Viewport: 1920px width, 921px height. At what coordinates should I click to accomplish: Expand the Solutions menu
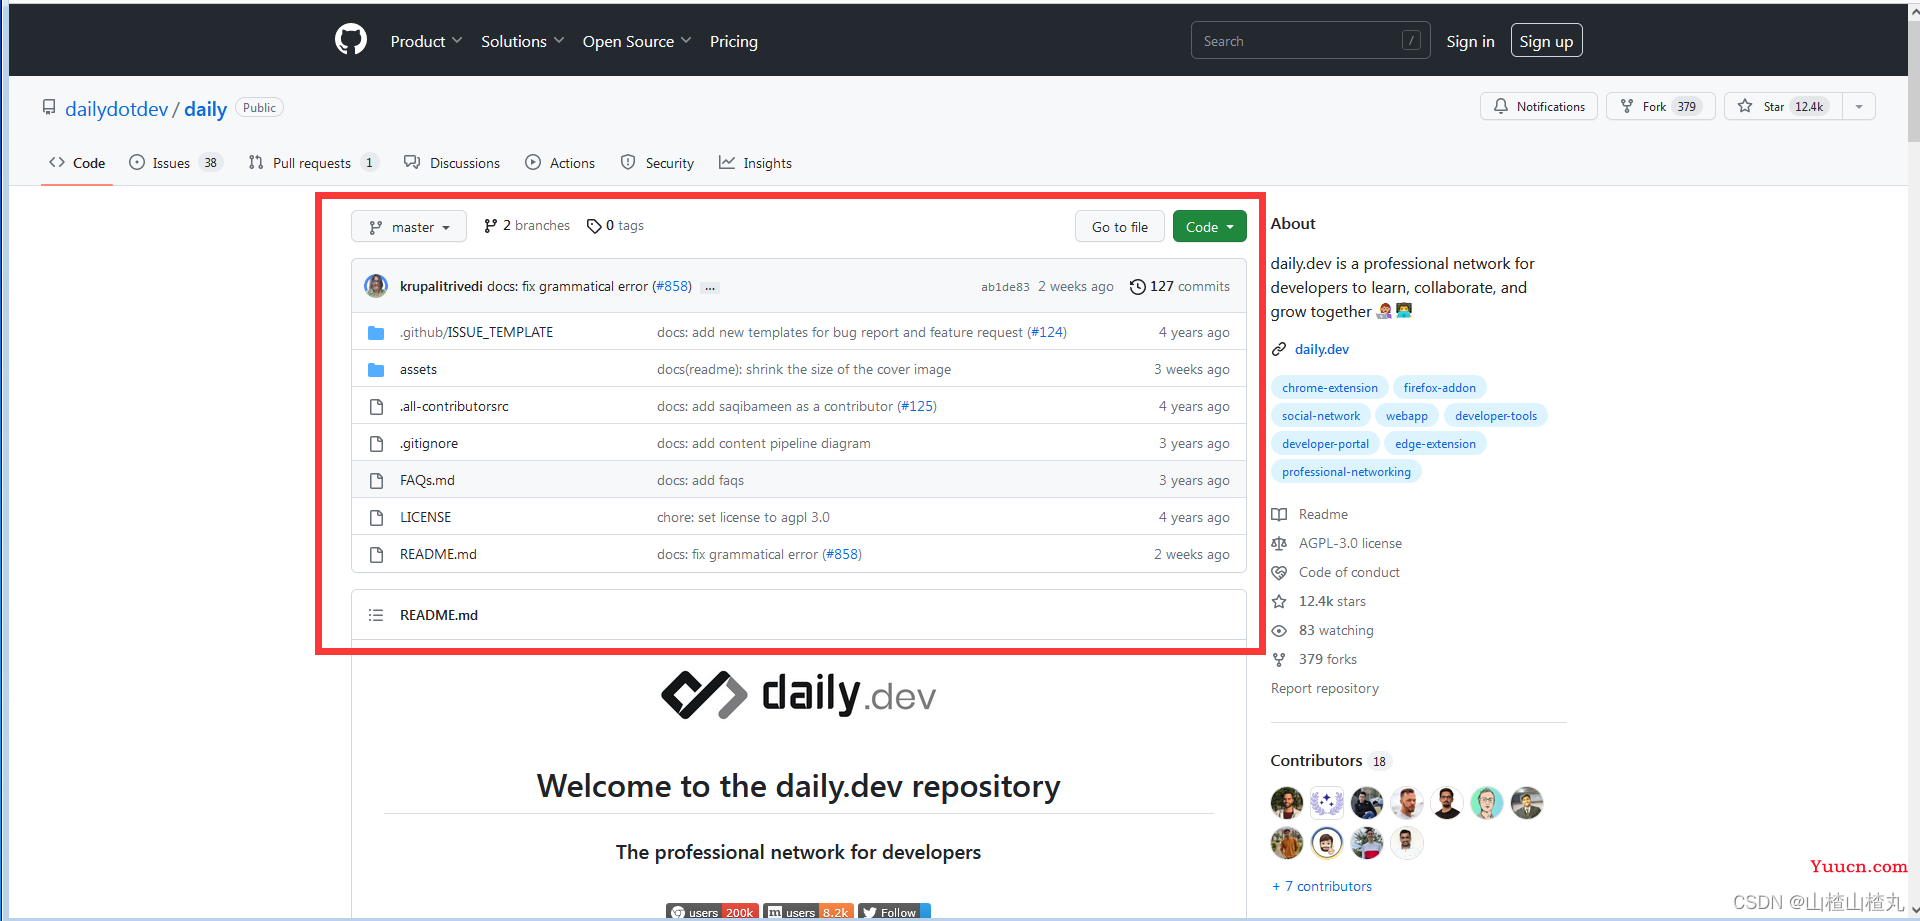click(x=522, y=41)
